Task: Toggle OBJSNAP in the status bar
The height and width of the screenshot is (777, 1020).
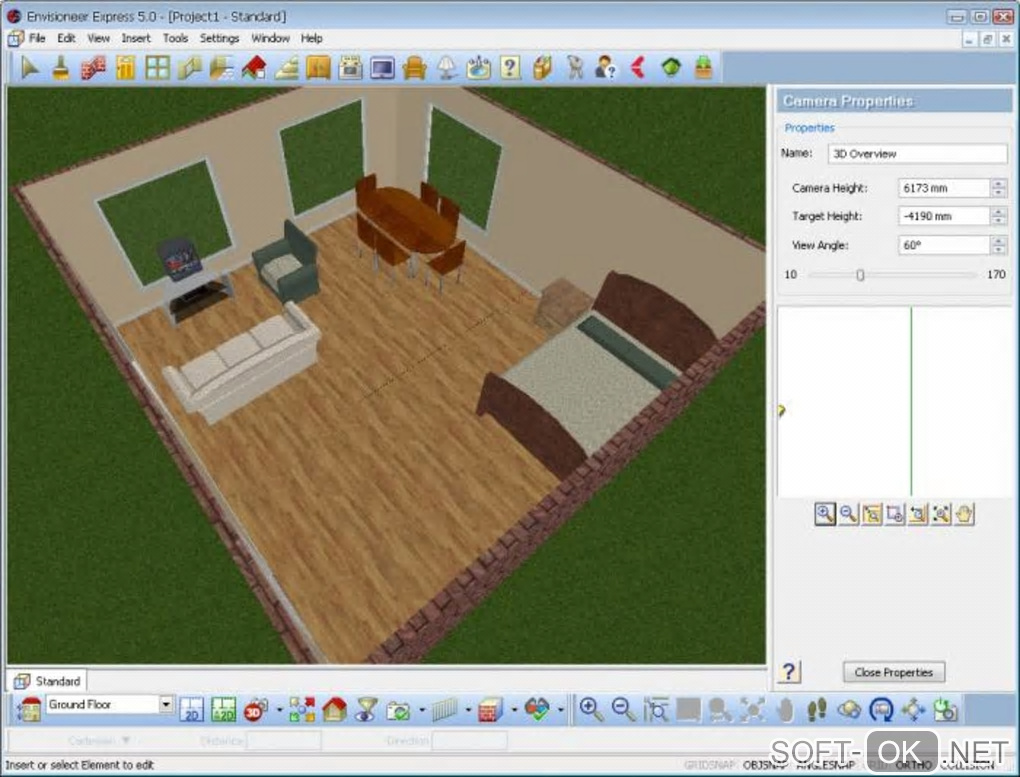Action: [x=765, y=765]
